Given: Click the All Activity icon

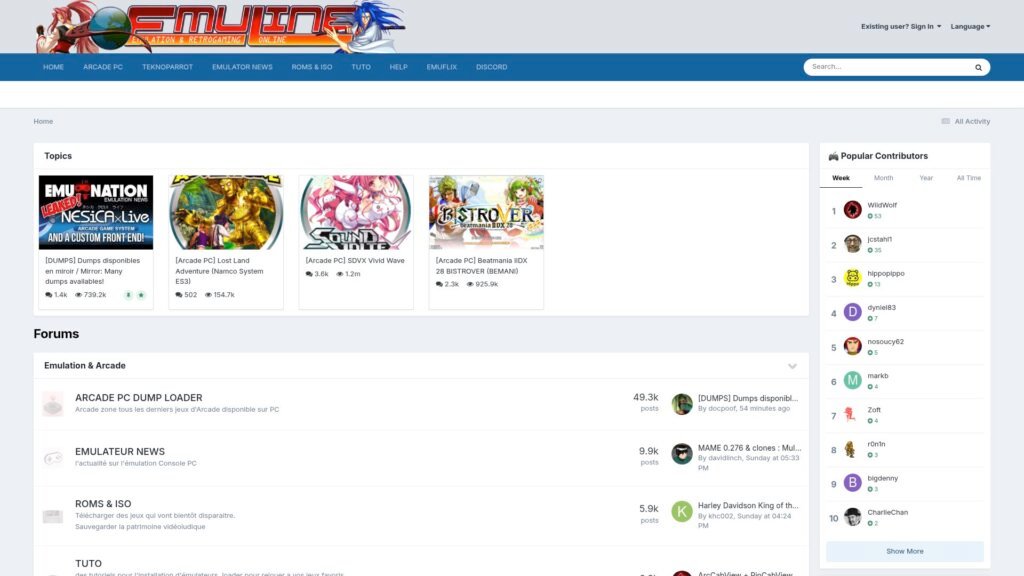Looking at the screenshot, I should tap(945, 121).
